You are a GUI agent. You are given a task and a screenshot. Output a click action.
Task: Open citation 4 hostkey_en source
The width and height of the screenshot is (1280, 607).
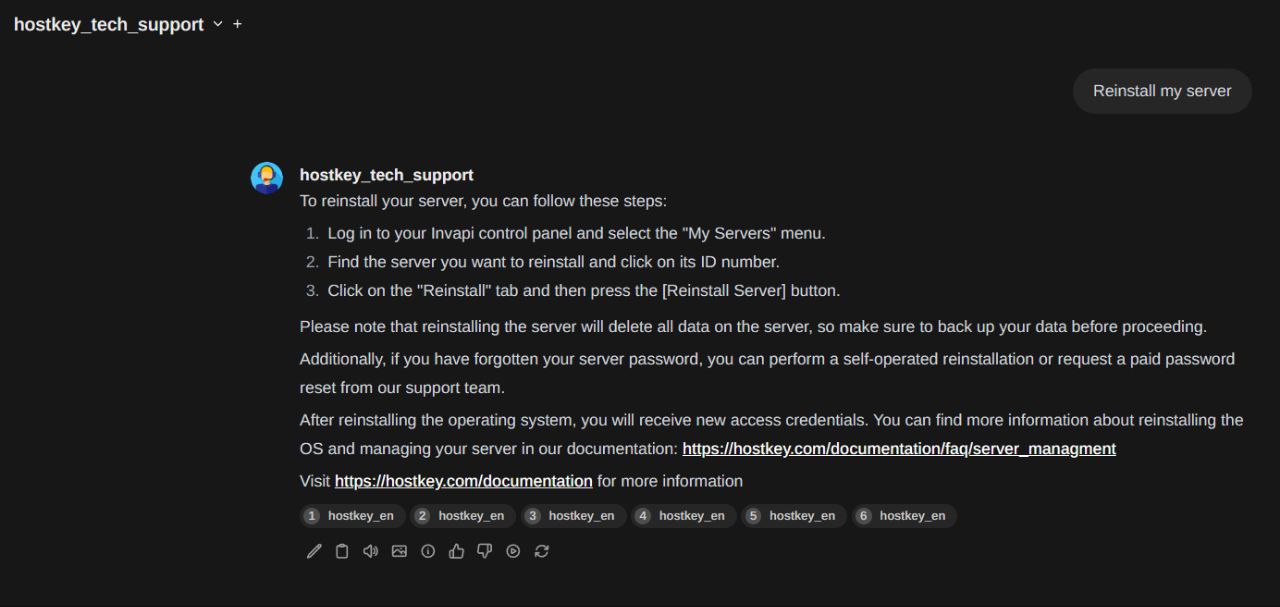tap(684, 516)
